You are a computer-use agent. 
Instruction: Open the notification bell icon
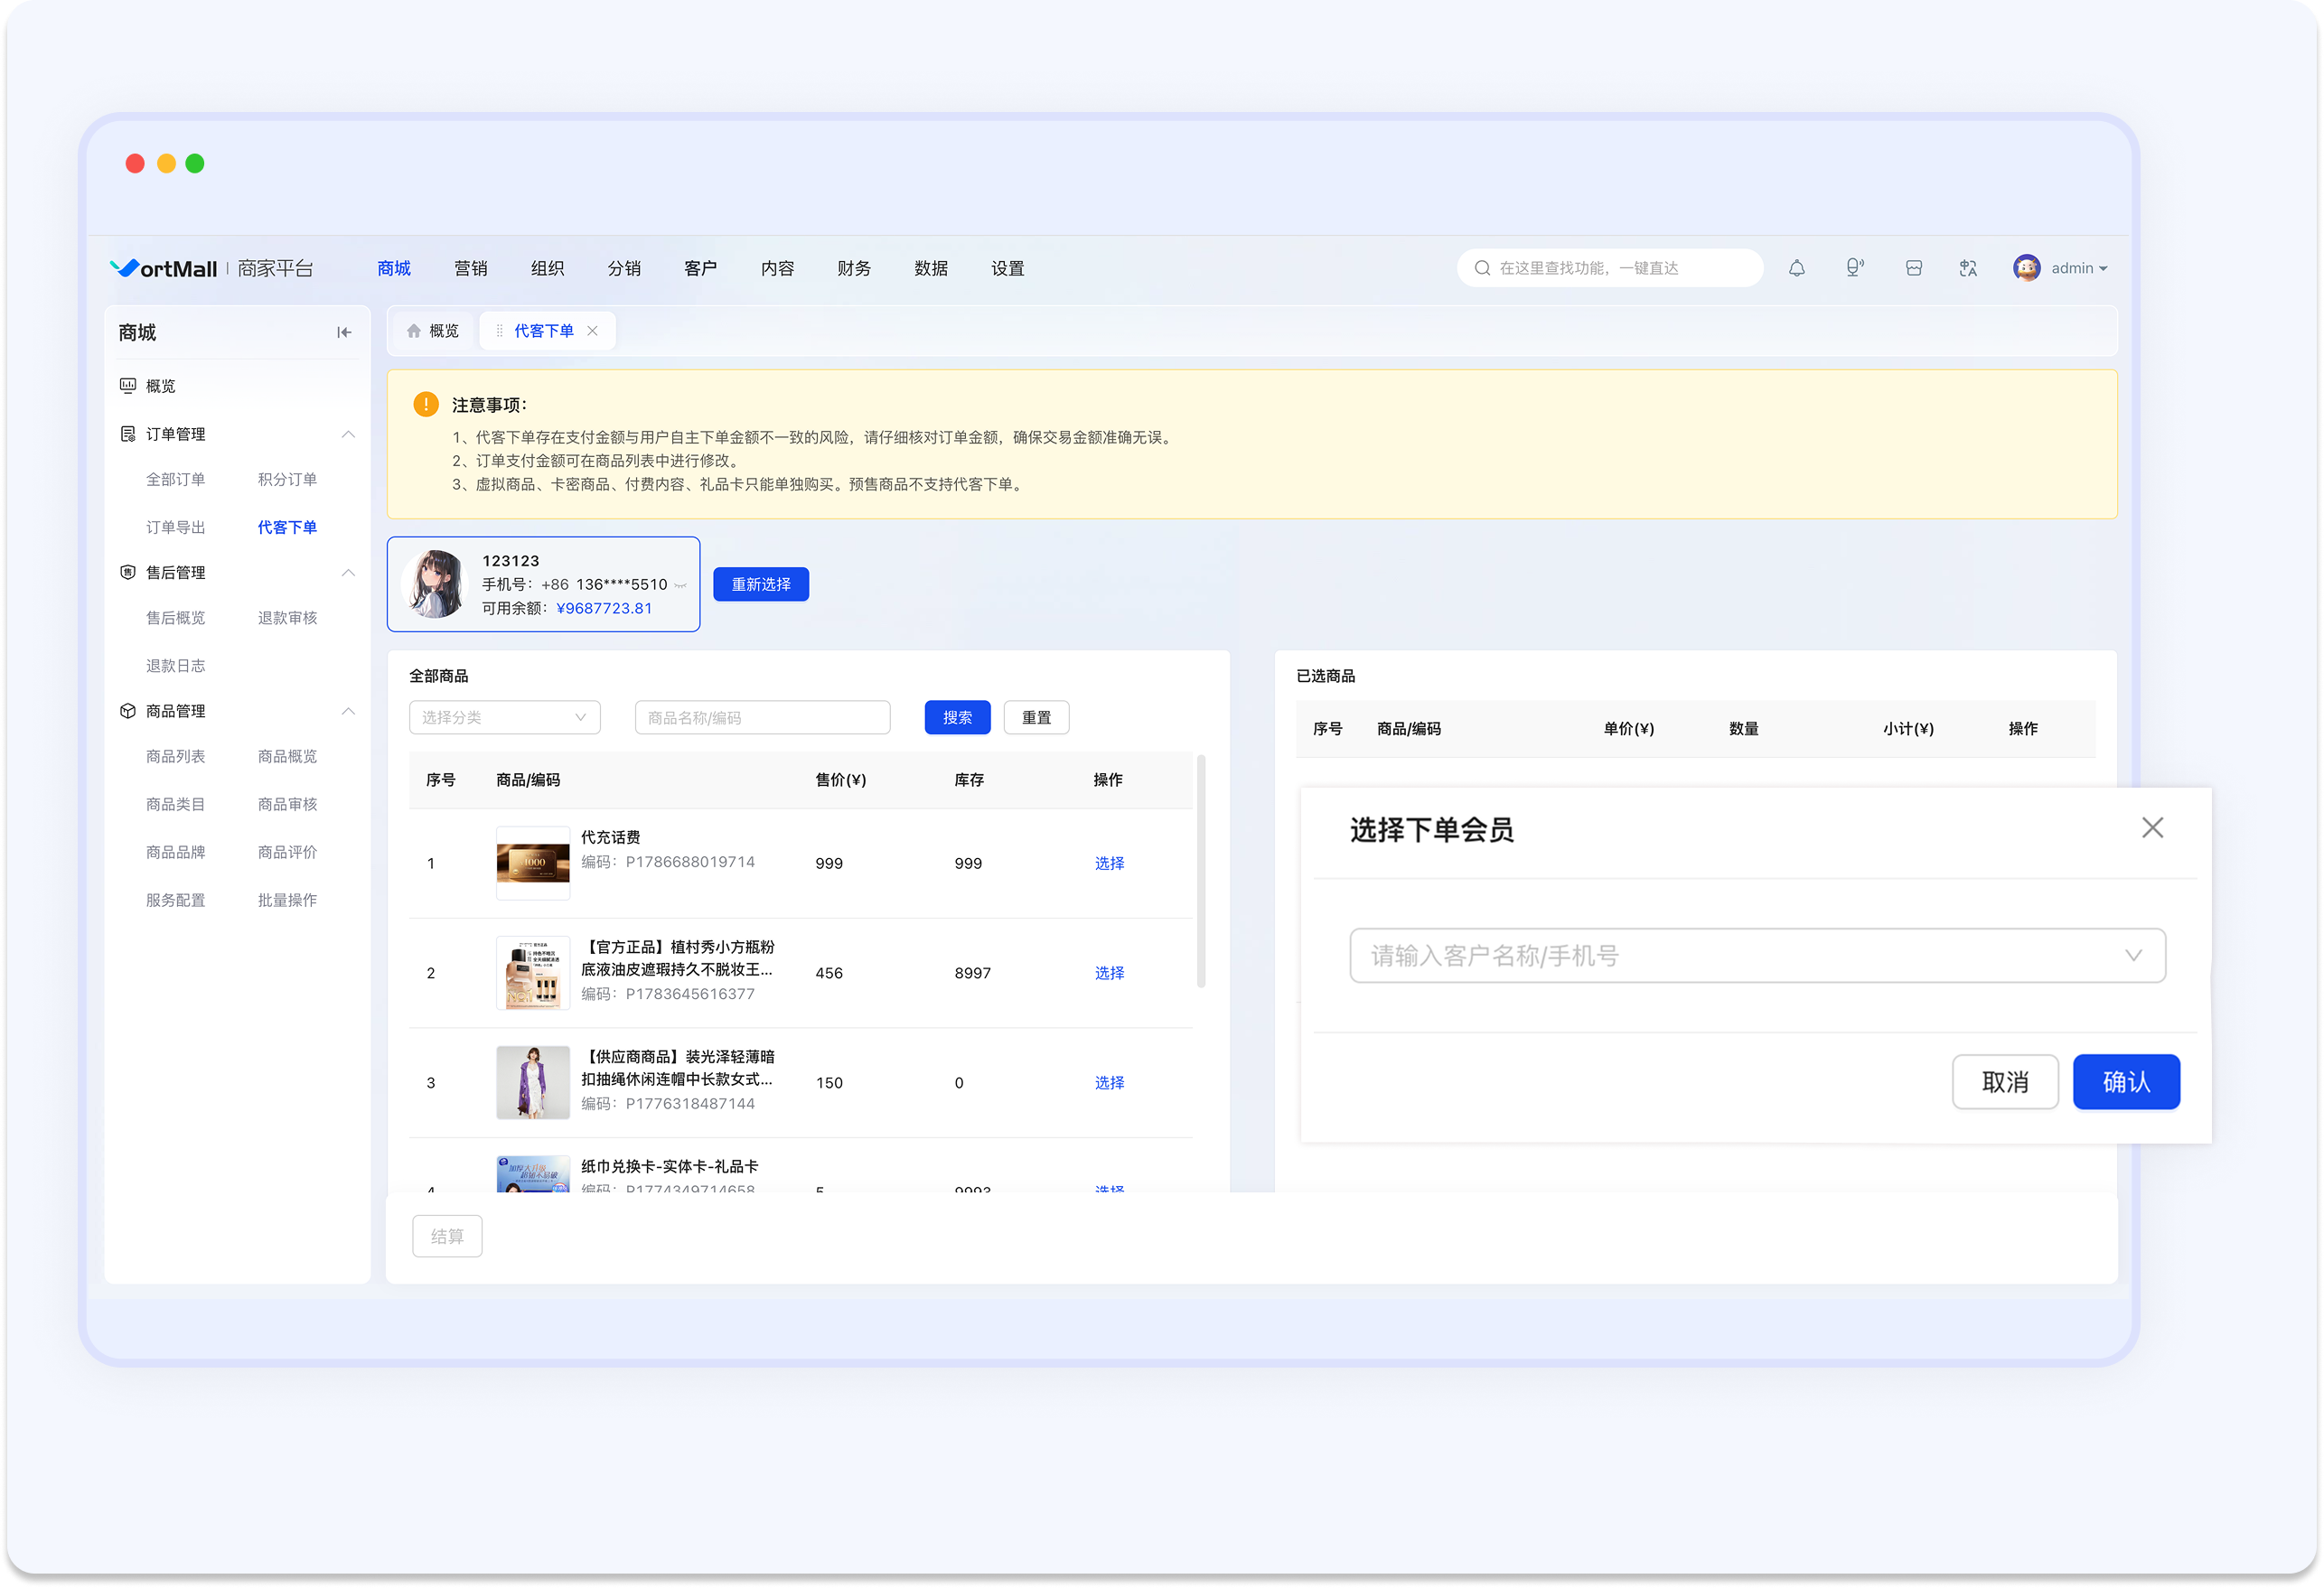click(x=1796, y=268)
